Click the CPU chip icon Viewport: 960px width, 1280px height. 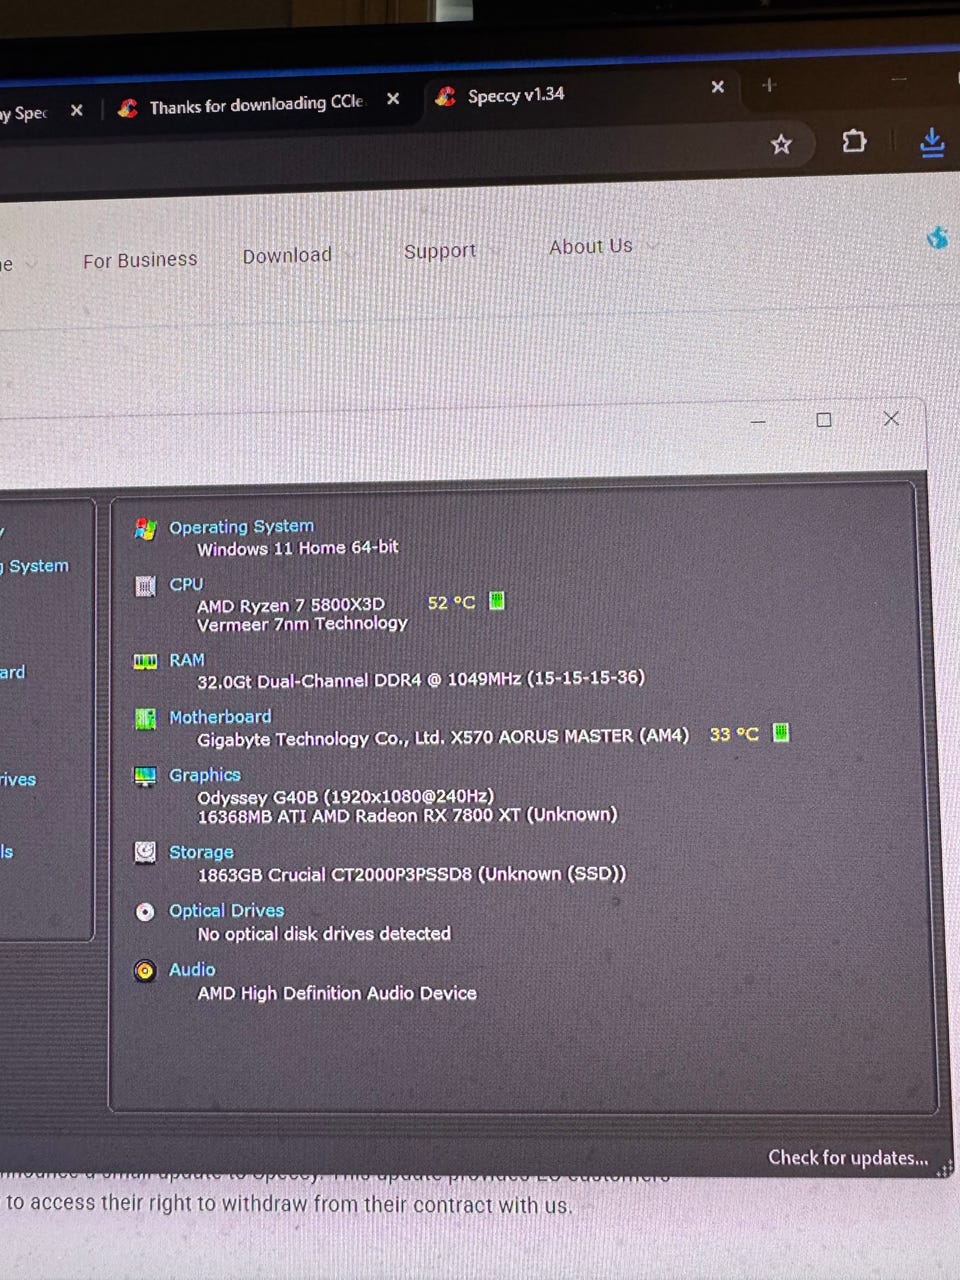tap(145, 586)
